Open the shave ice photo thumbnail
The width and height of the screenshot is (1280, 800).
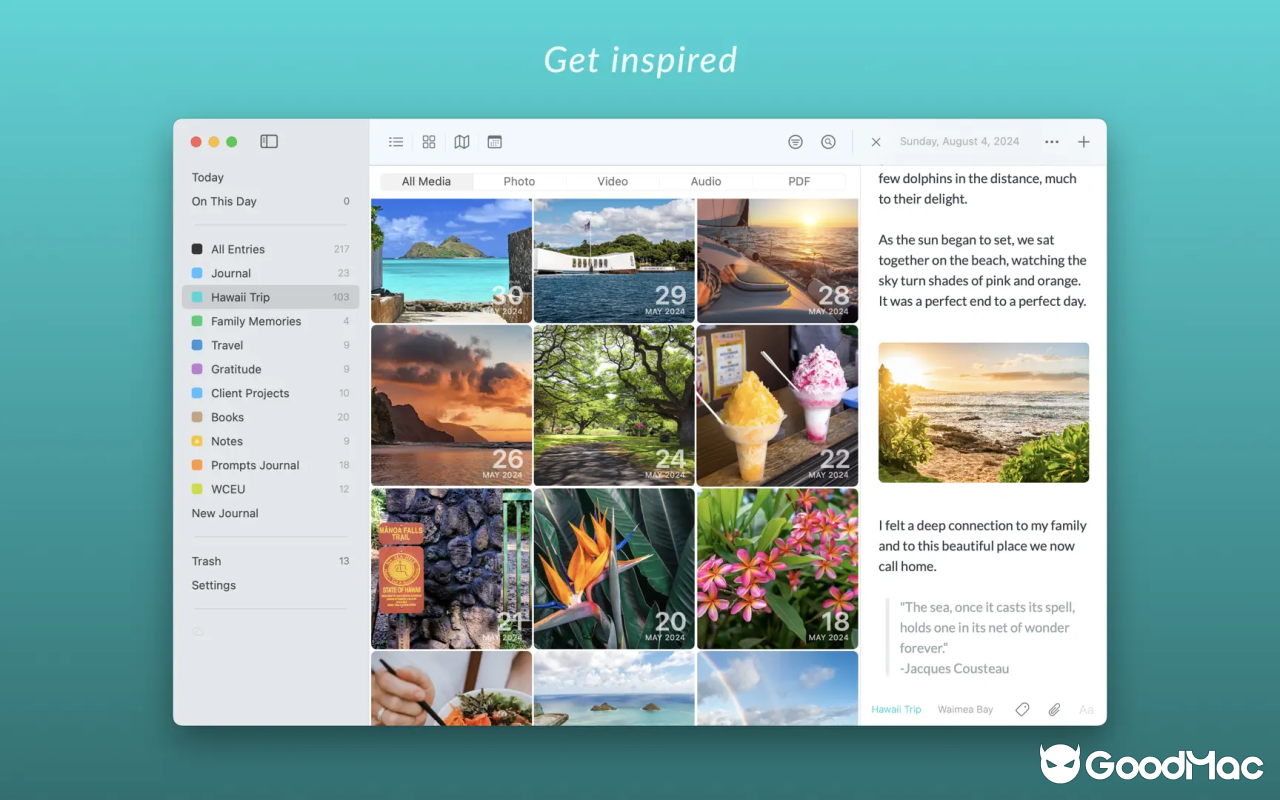[x=777, y=405]
